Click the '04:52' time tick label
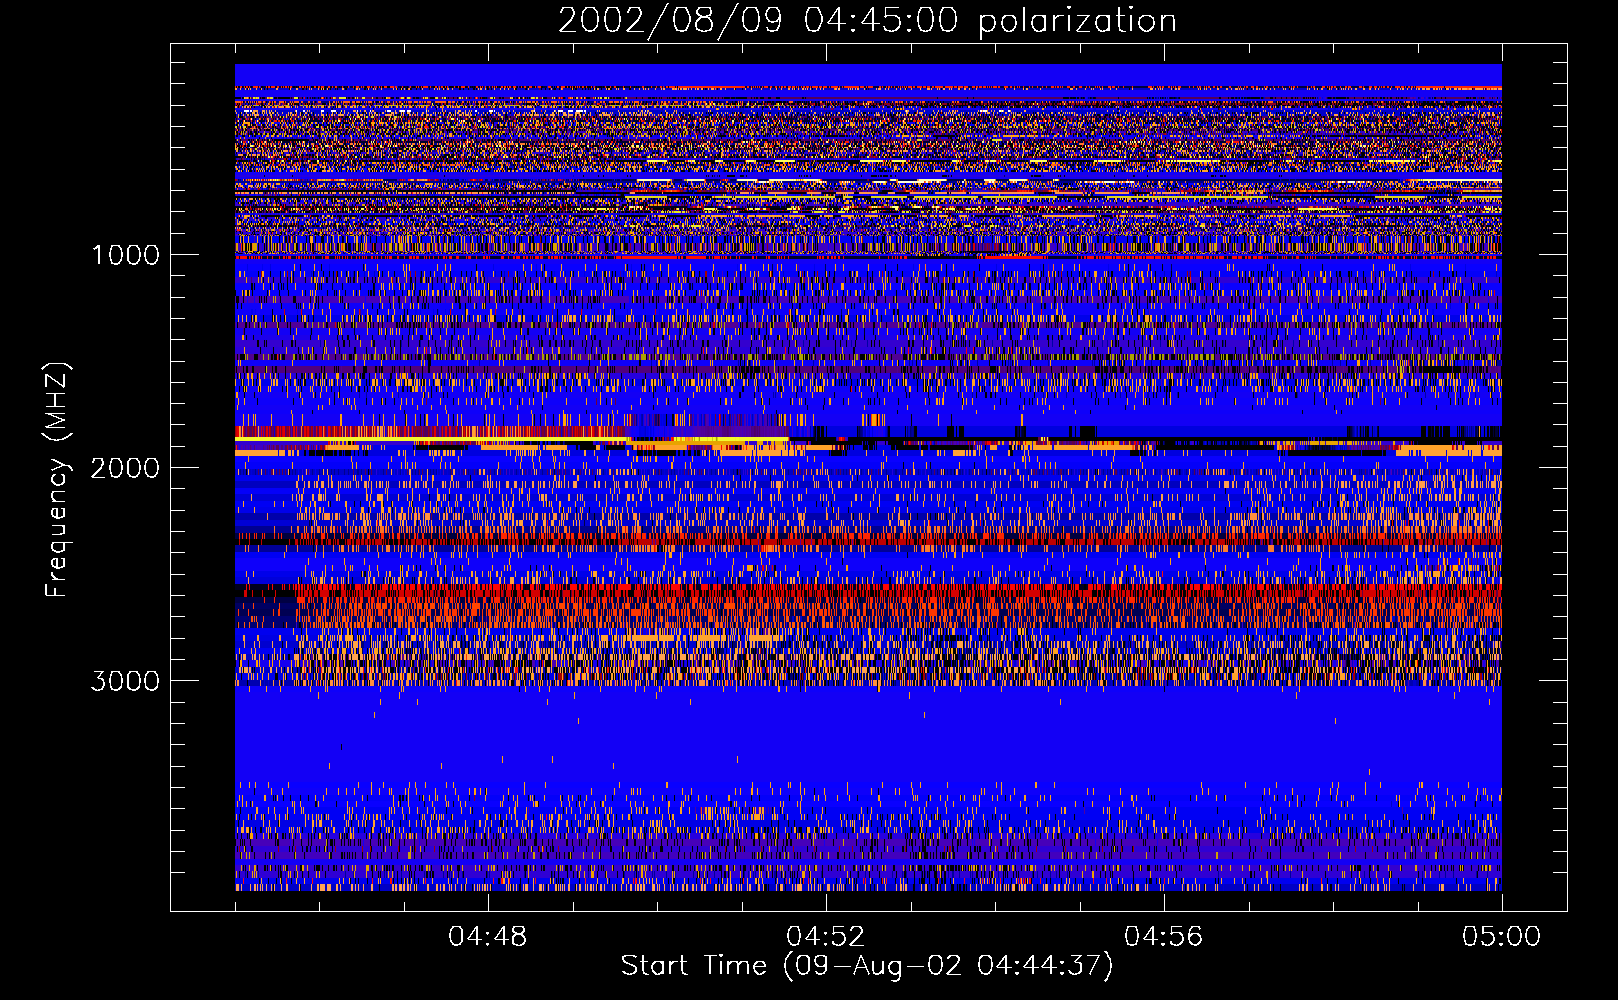Image resolution: width=1618 pixels, height=1000 pixels. click(826, 937)
